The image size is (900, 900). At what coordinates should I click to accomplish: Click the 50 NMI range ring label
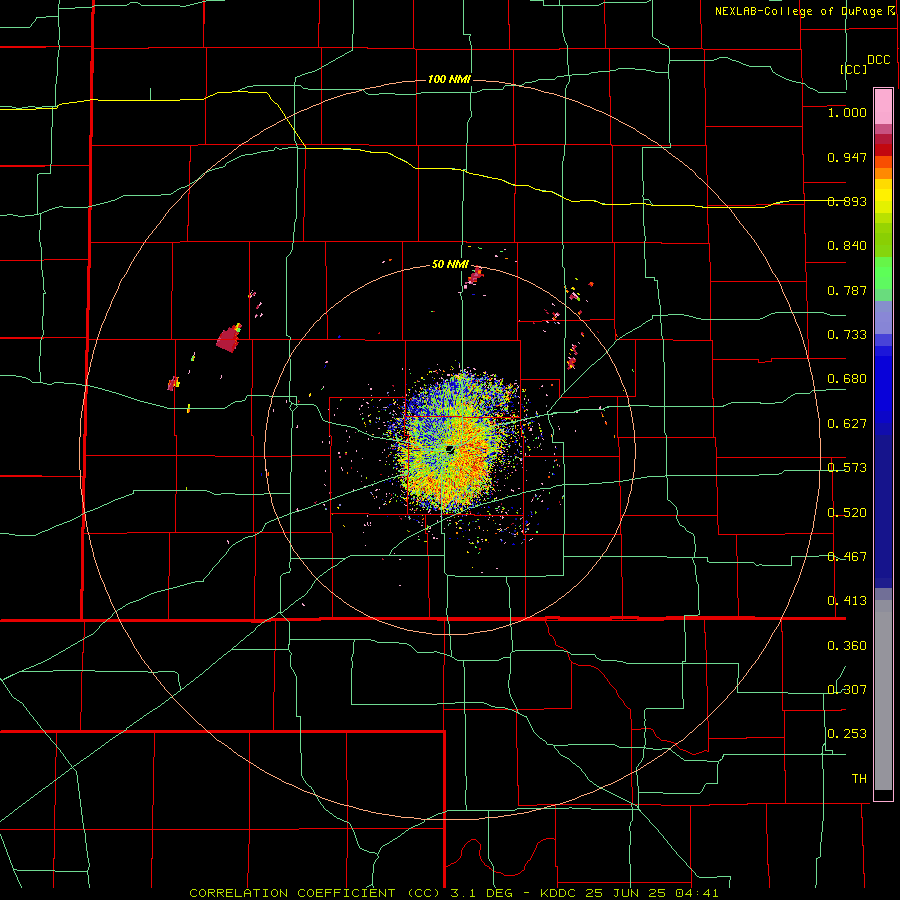450,265
